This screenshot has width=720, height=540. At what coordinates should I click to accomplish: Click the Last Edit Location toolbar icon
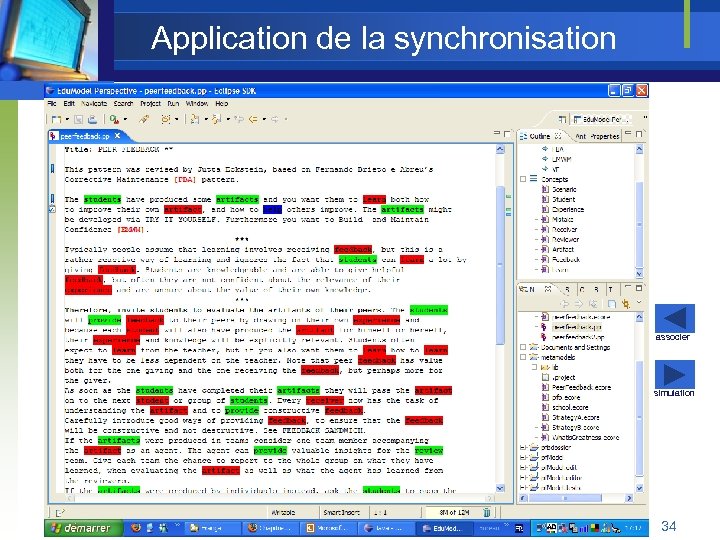239,119
